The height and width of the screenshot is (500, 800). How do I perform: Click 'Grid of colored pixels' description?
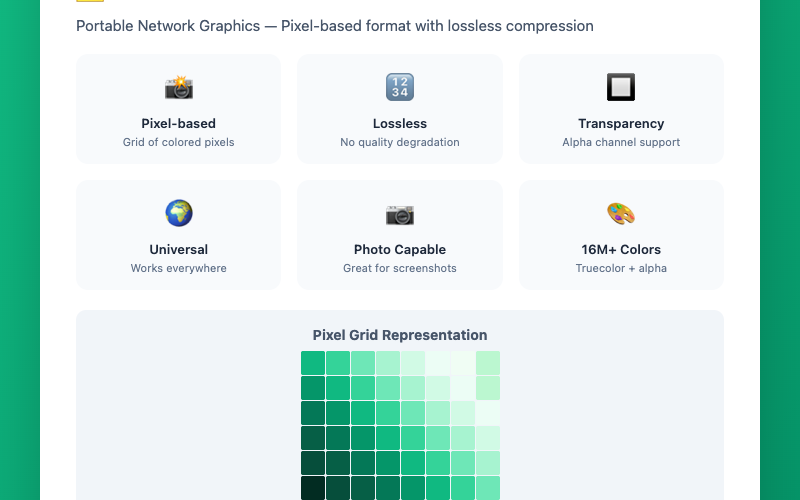(x=179, y=142)
